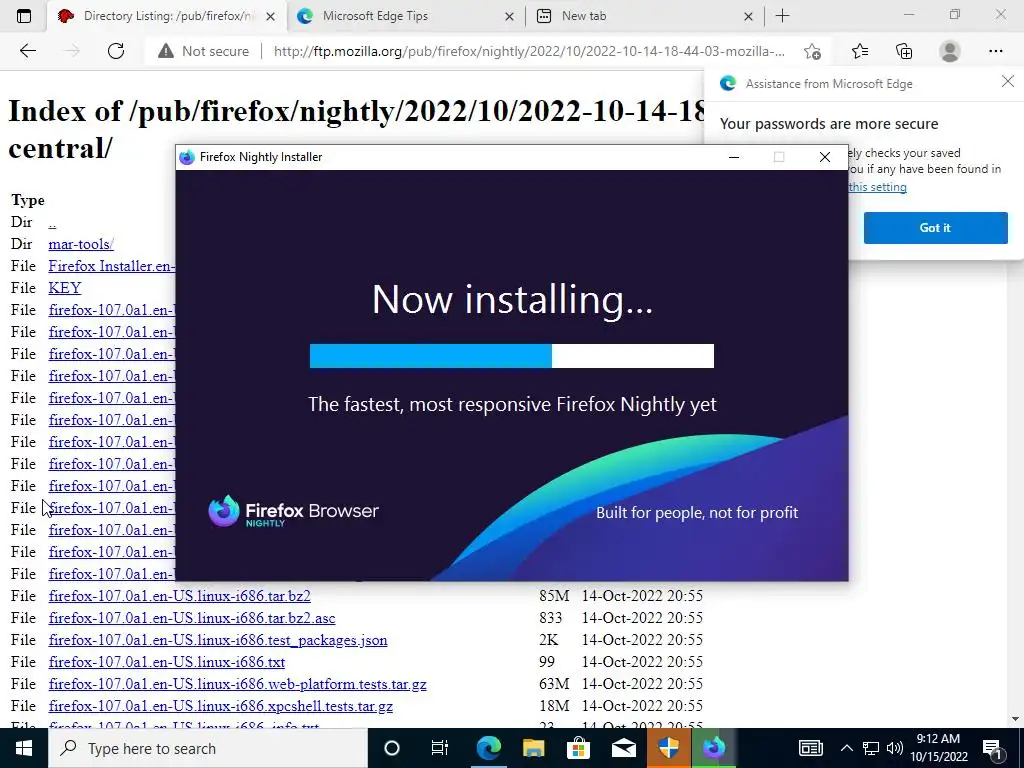Image resolution: width=1024 pixels, height=768 pixels.
Task: Switch to the Microsoft Edge Tips tab
Action: click(406, 16)
